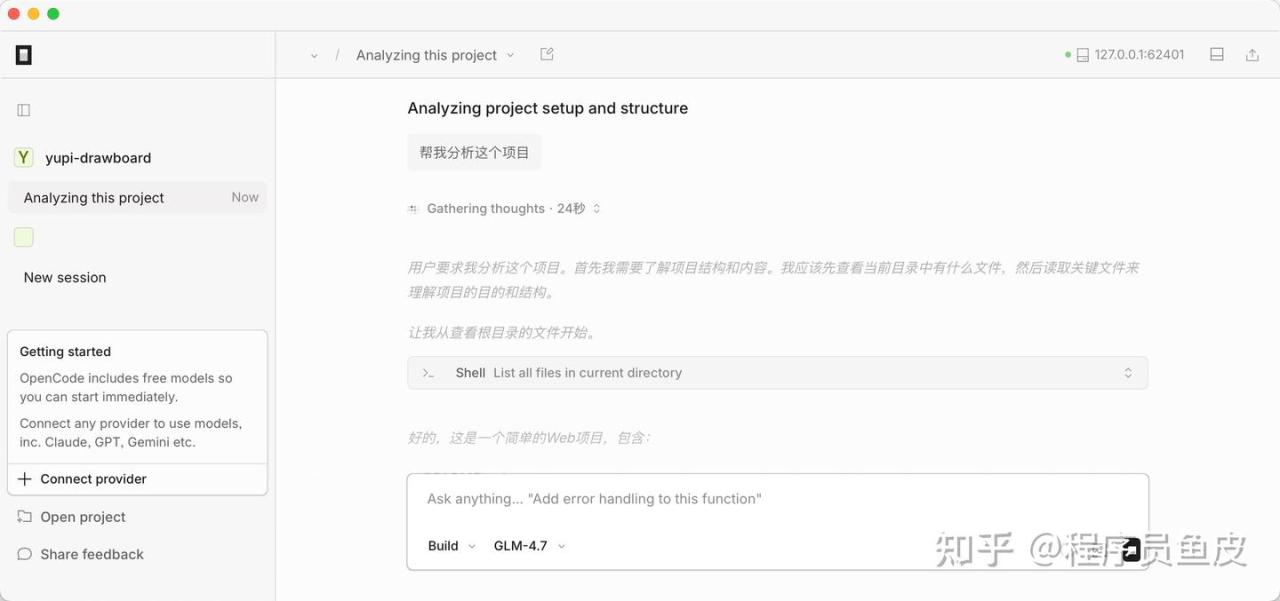
Task: Toggle the sidebar panel icon
Action: [x=24, y=110]
